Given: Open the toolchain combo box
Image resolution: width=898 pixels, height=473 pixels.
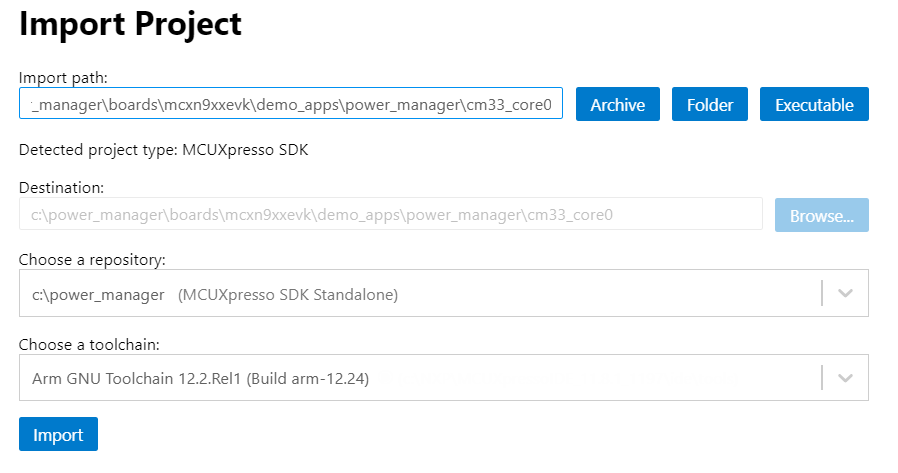Looking at the screenshot, I should (420, 378).
